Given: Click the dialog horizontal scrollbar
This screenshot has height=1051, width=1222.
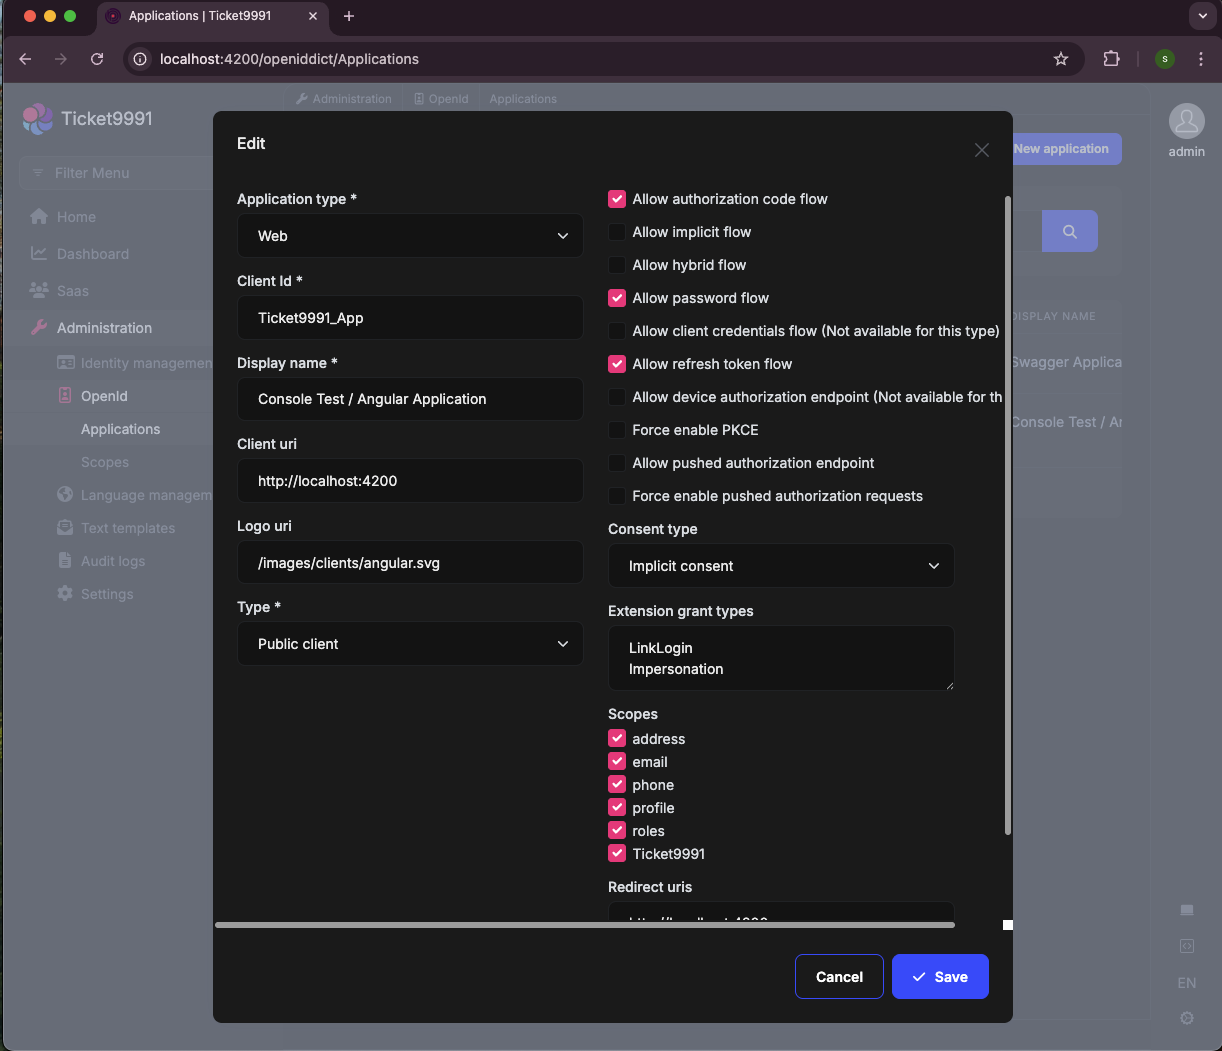Looking at the screenshot, I should 584,925.
